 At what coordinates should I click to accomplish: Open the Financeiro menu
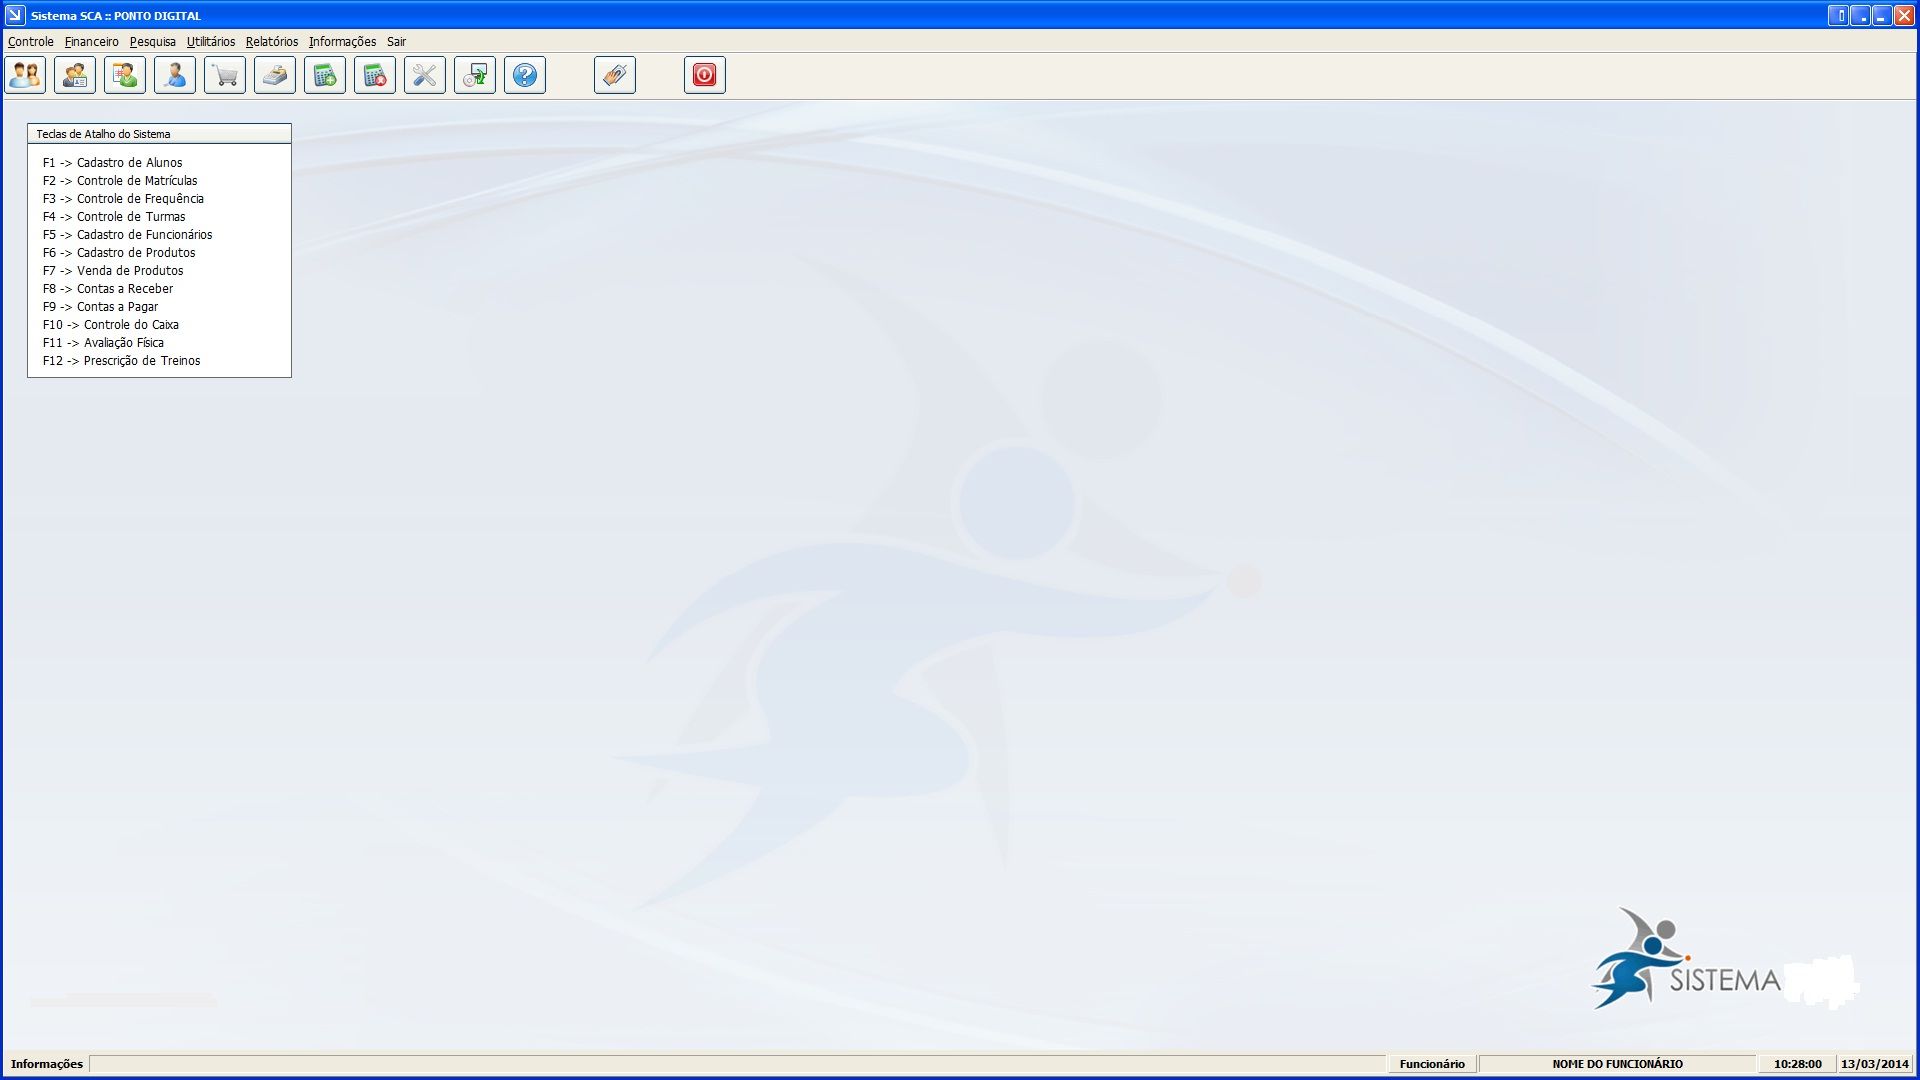(x=92, y=42)
